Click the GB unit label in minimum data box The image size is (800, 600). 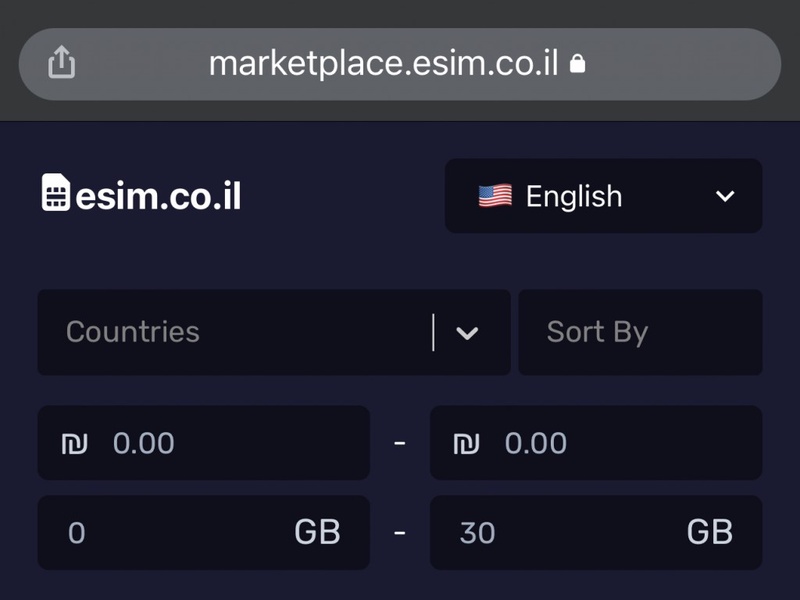[317, 533]
